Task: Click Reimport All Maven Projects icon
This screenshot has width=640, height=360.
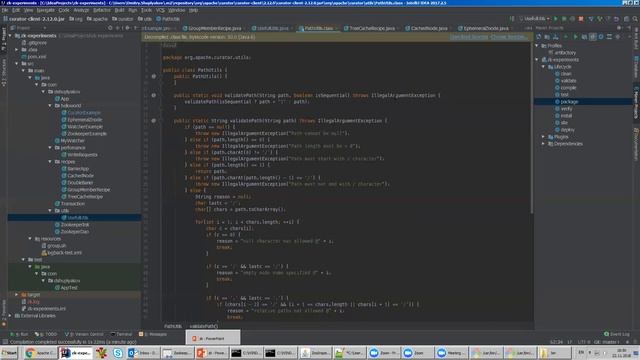Action: tap(538, 37)
